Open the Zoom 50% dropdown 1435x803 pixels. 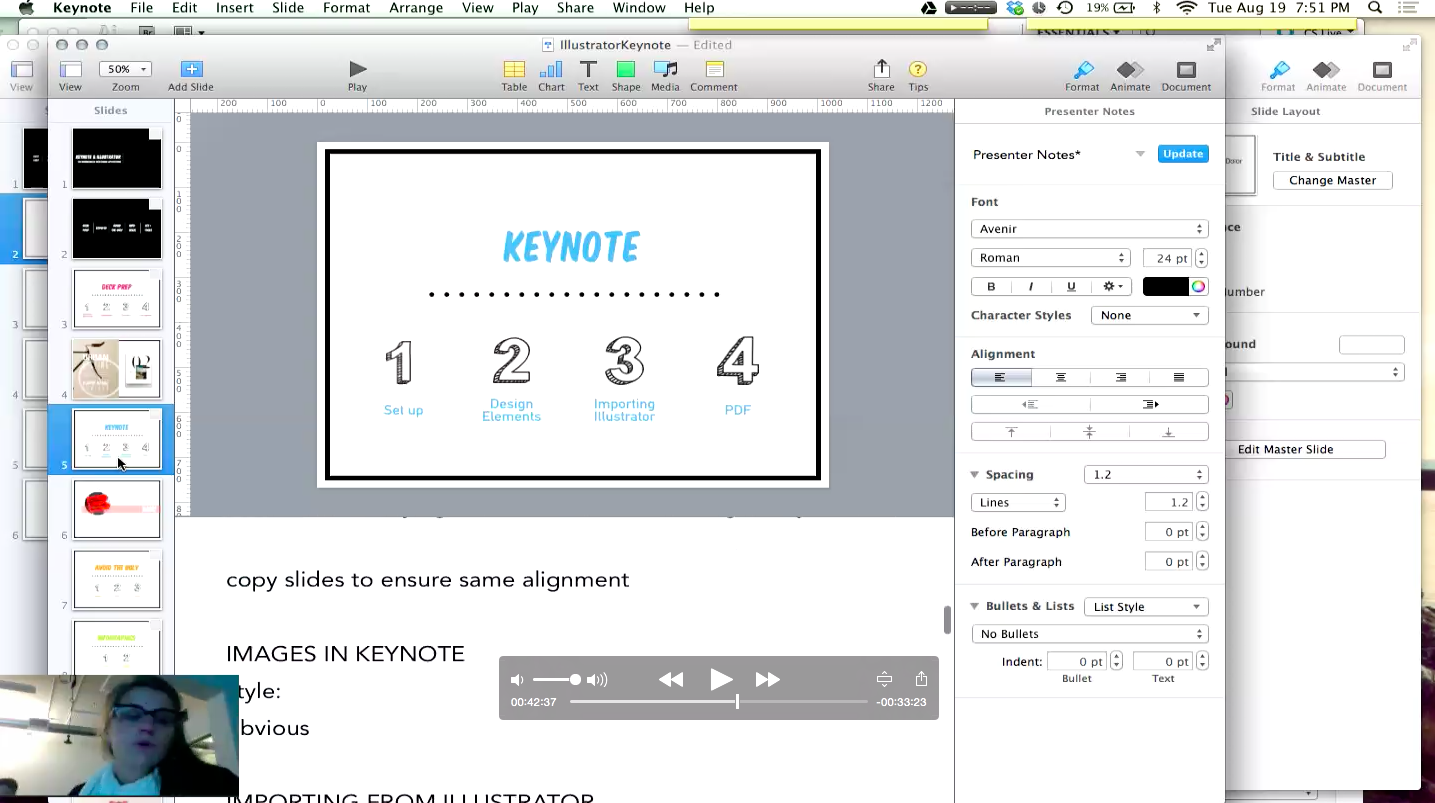[125, 69]
